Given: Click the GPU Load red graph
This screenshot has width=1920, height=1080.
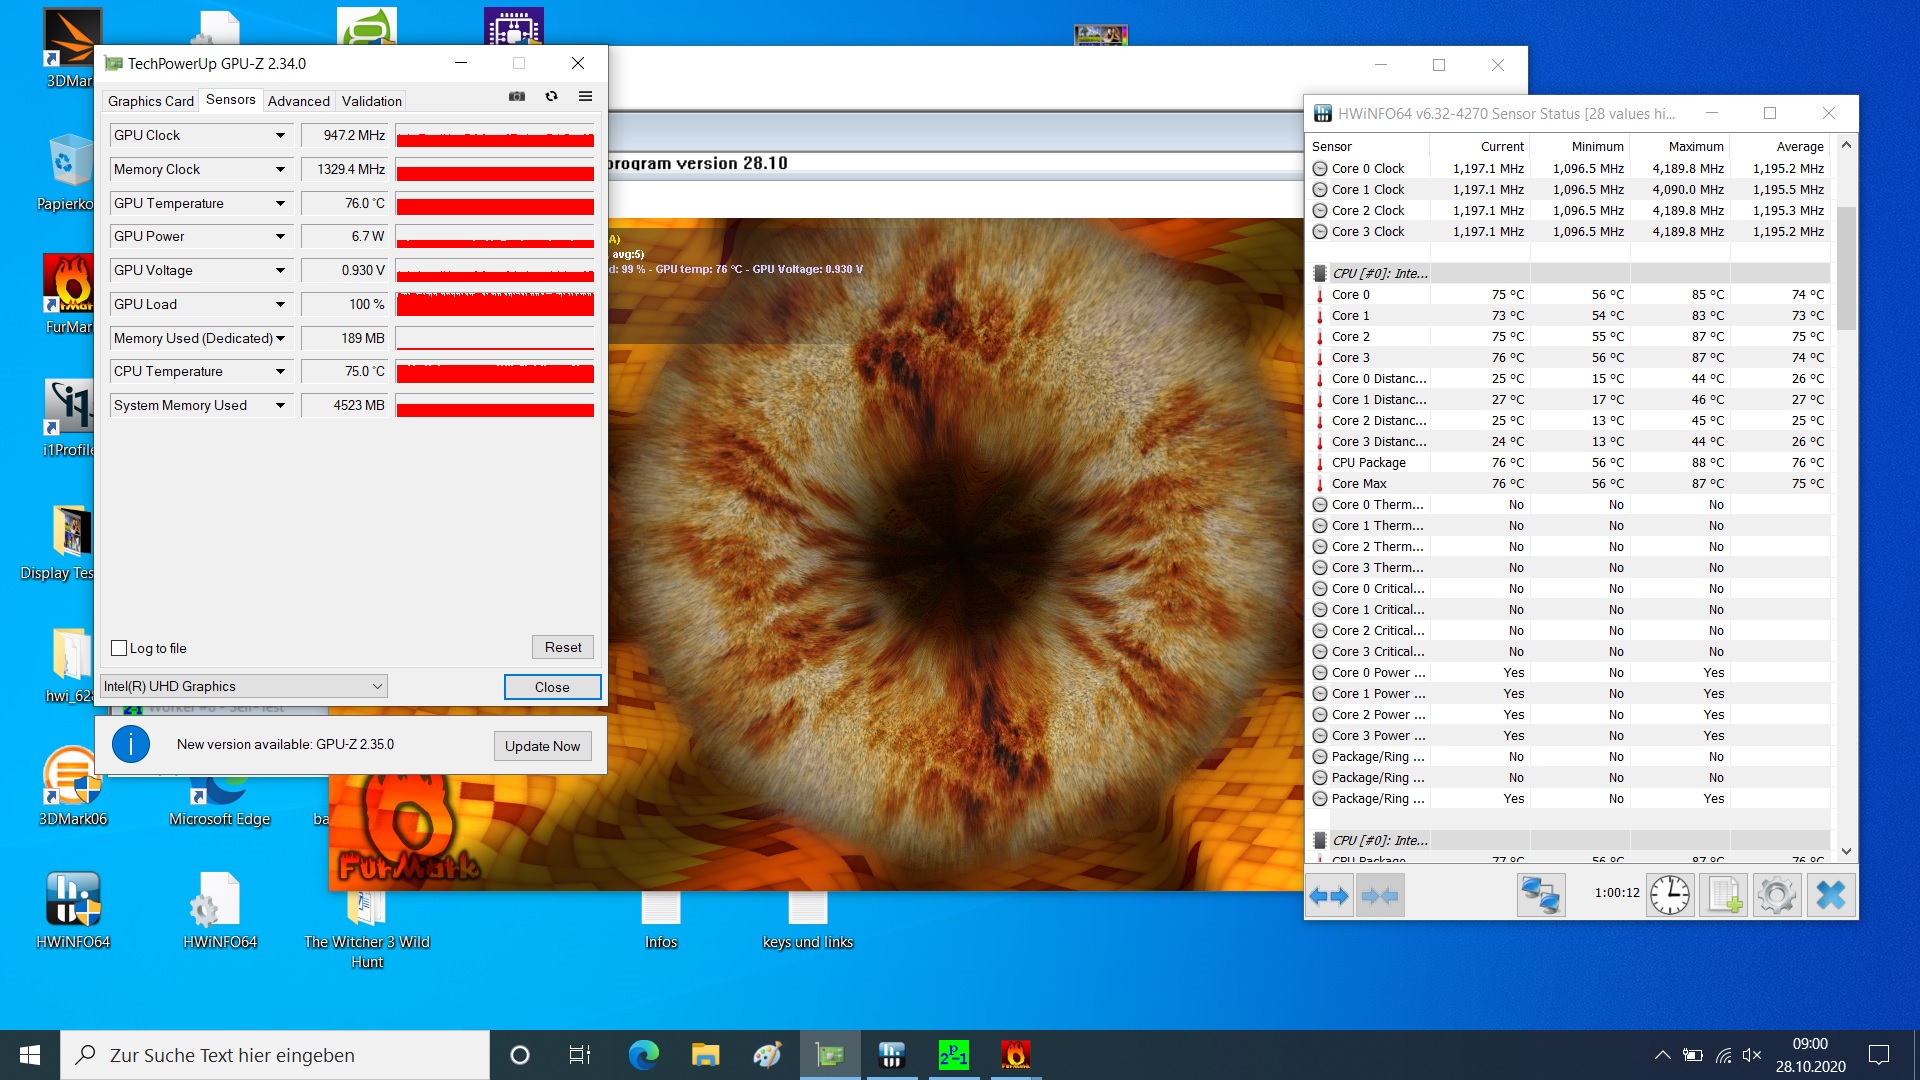Looking at the screenshot, I should (x=495, y=304).
